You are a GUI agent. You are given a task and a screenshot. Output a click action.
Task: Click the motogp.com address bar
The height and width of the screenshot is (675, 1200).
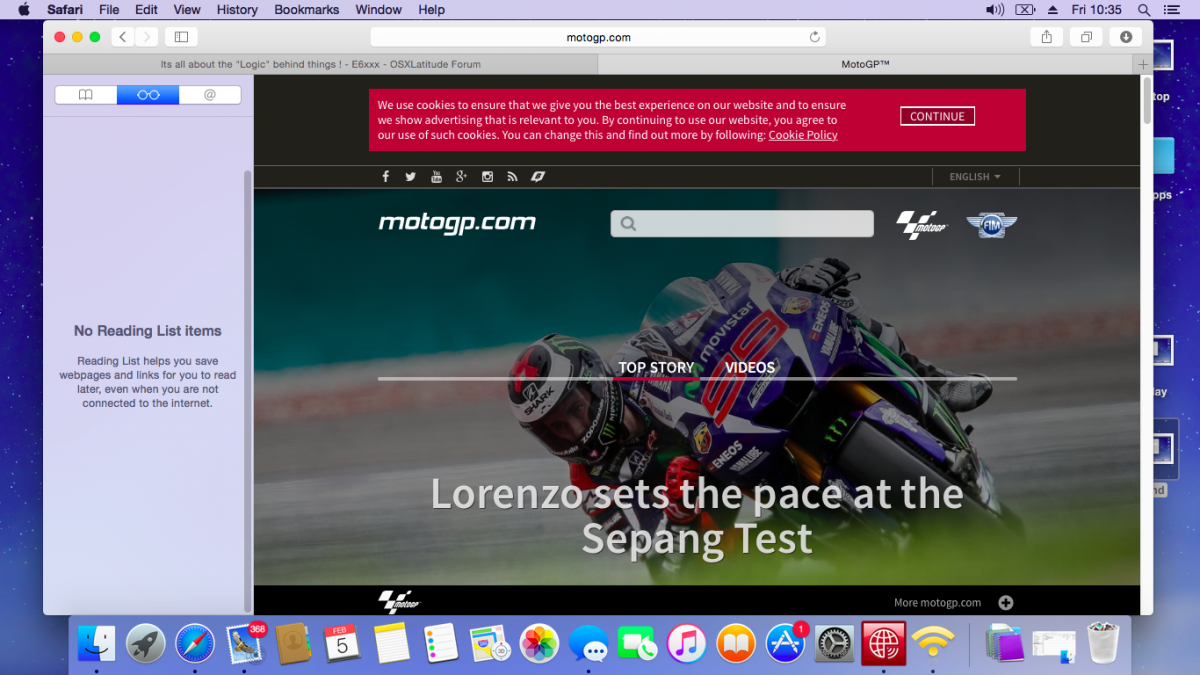pos(598,37)
